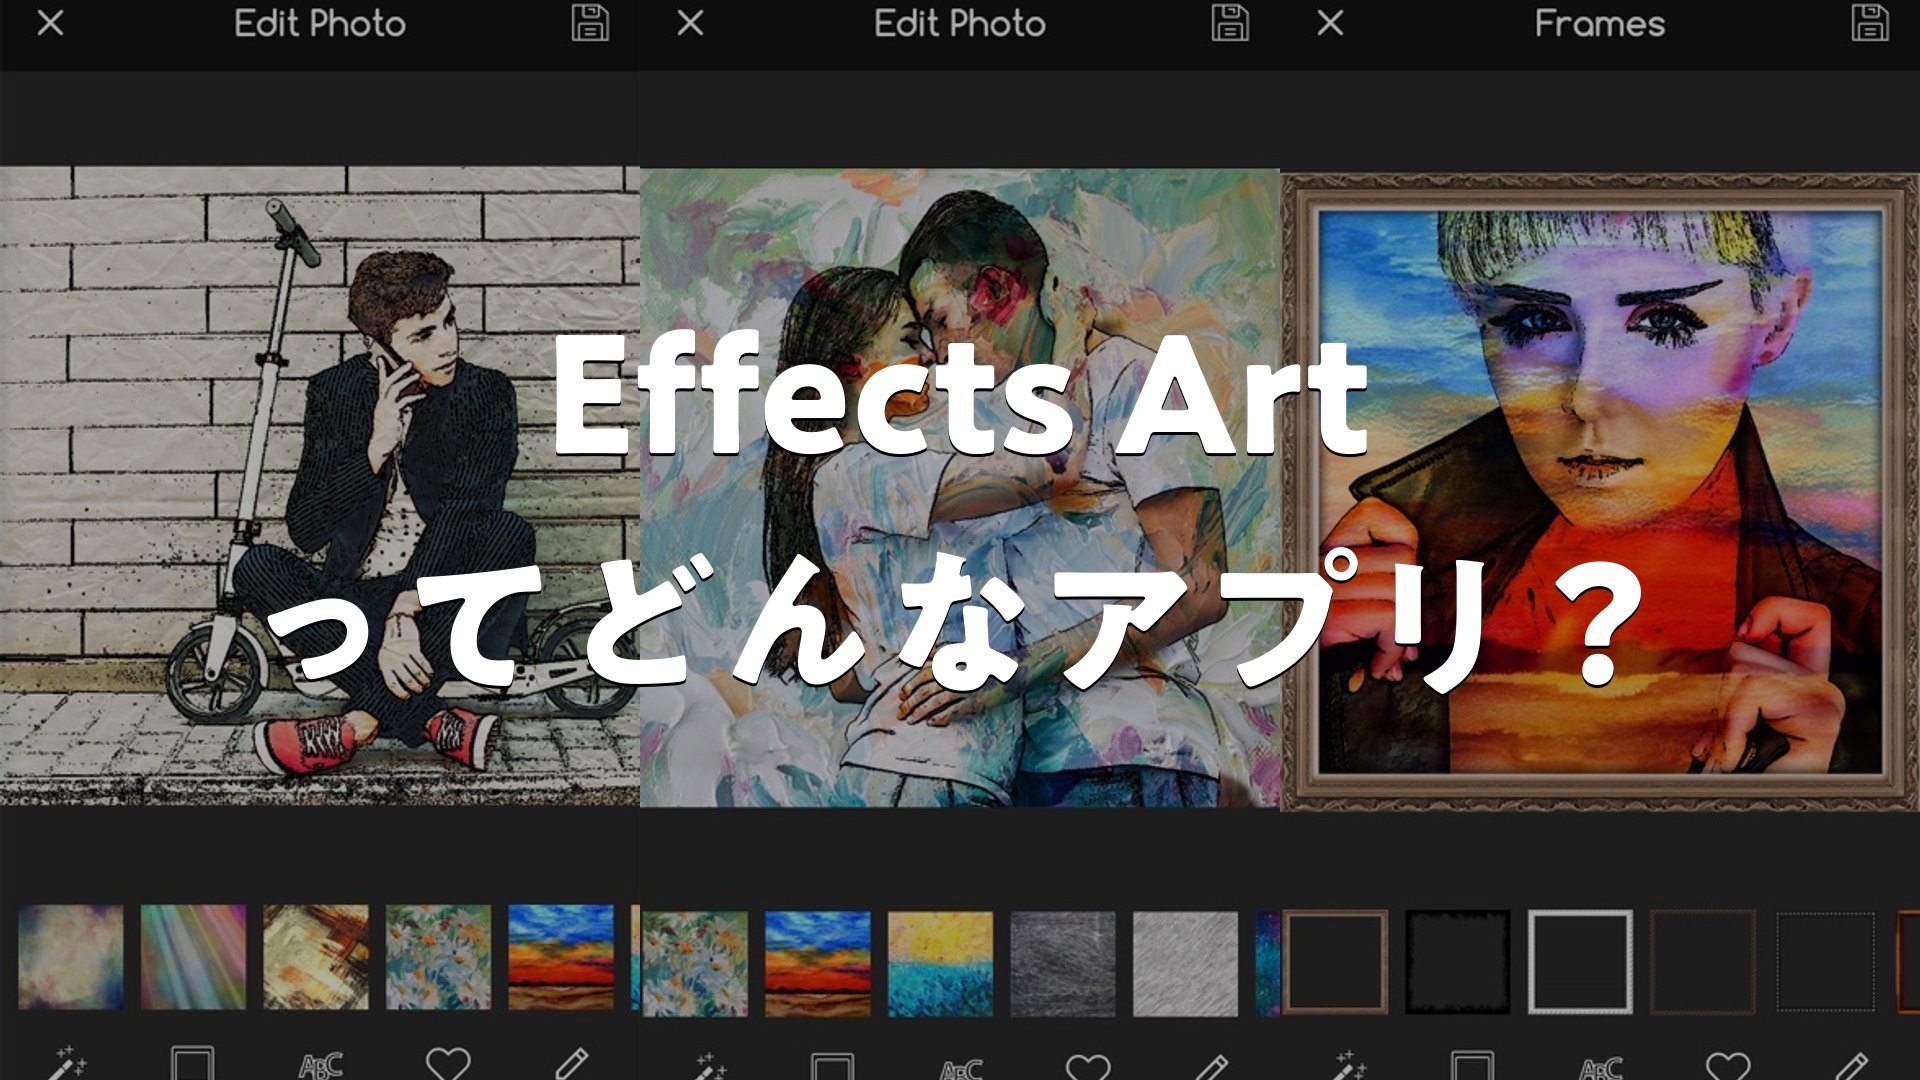
Task: Select the rainbow light rays texture
Action: (x=193, y=957)
